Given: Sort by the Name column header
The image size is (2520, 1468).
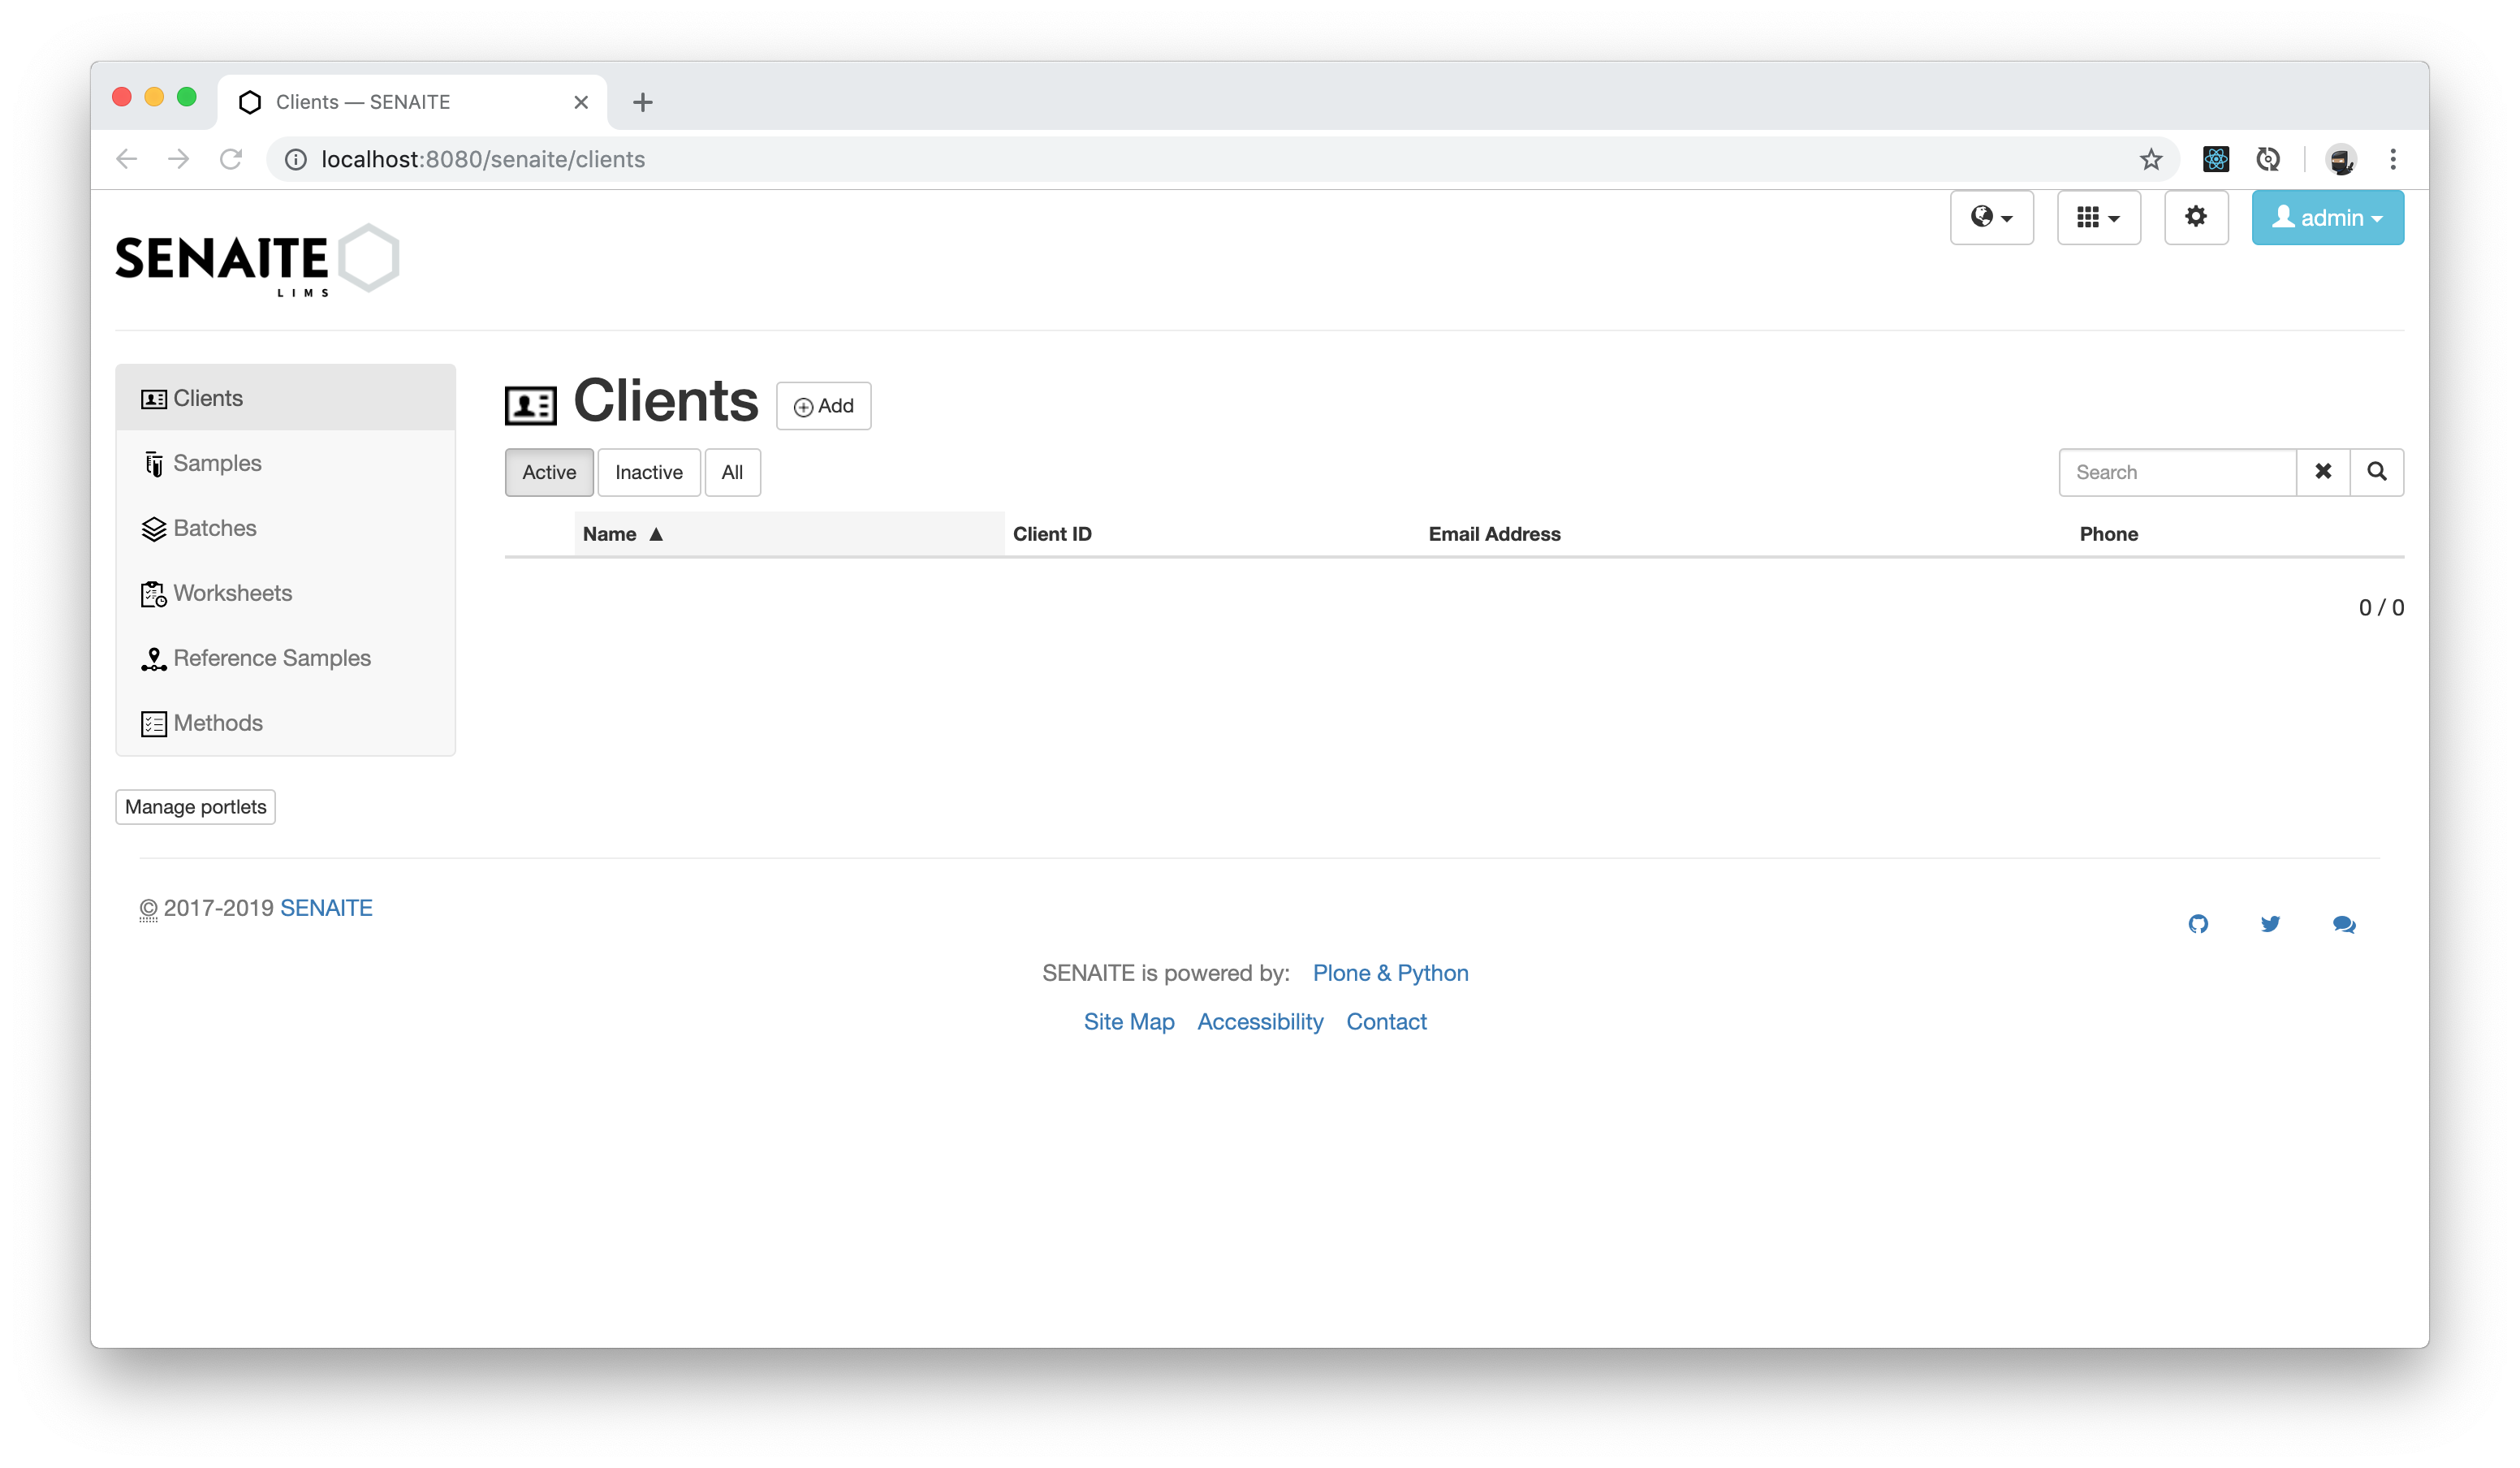Looking at the screenshot, I should pos(789,534).
